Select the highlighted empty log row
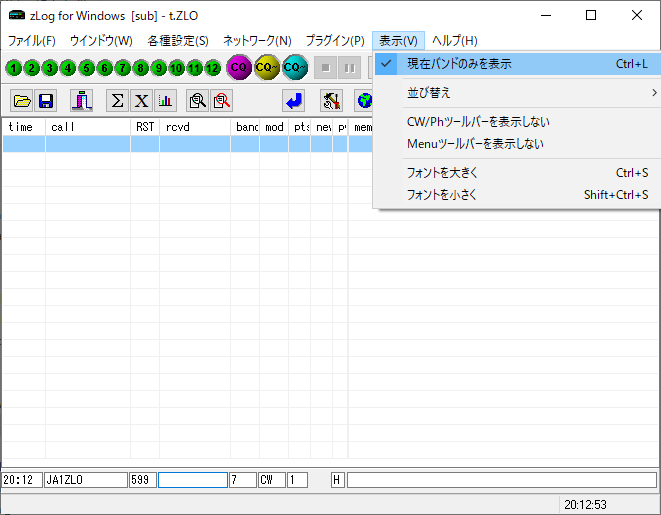This screenshot has width=661, height=515. tap(188, 144)
